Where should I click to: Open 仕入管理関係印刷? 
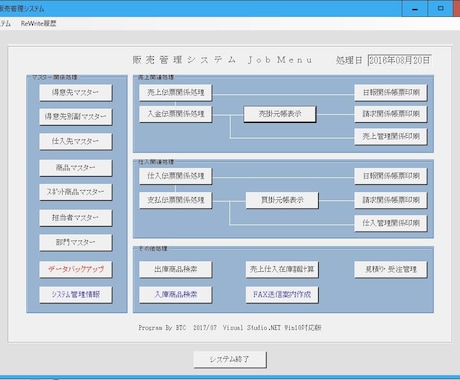[391, 223]
